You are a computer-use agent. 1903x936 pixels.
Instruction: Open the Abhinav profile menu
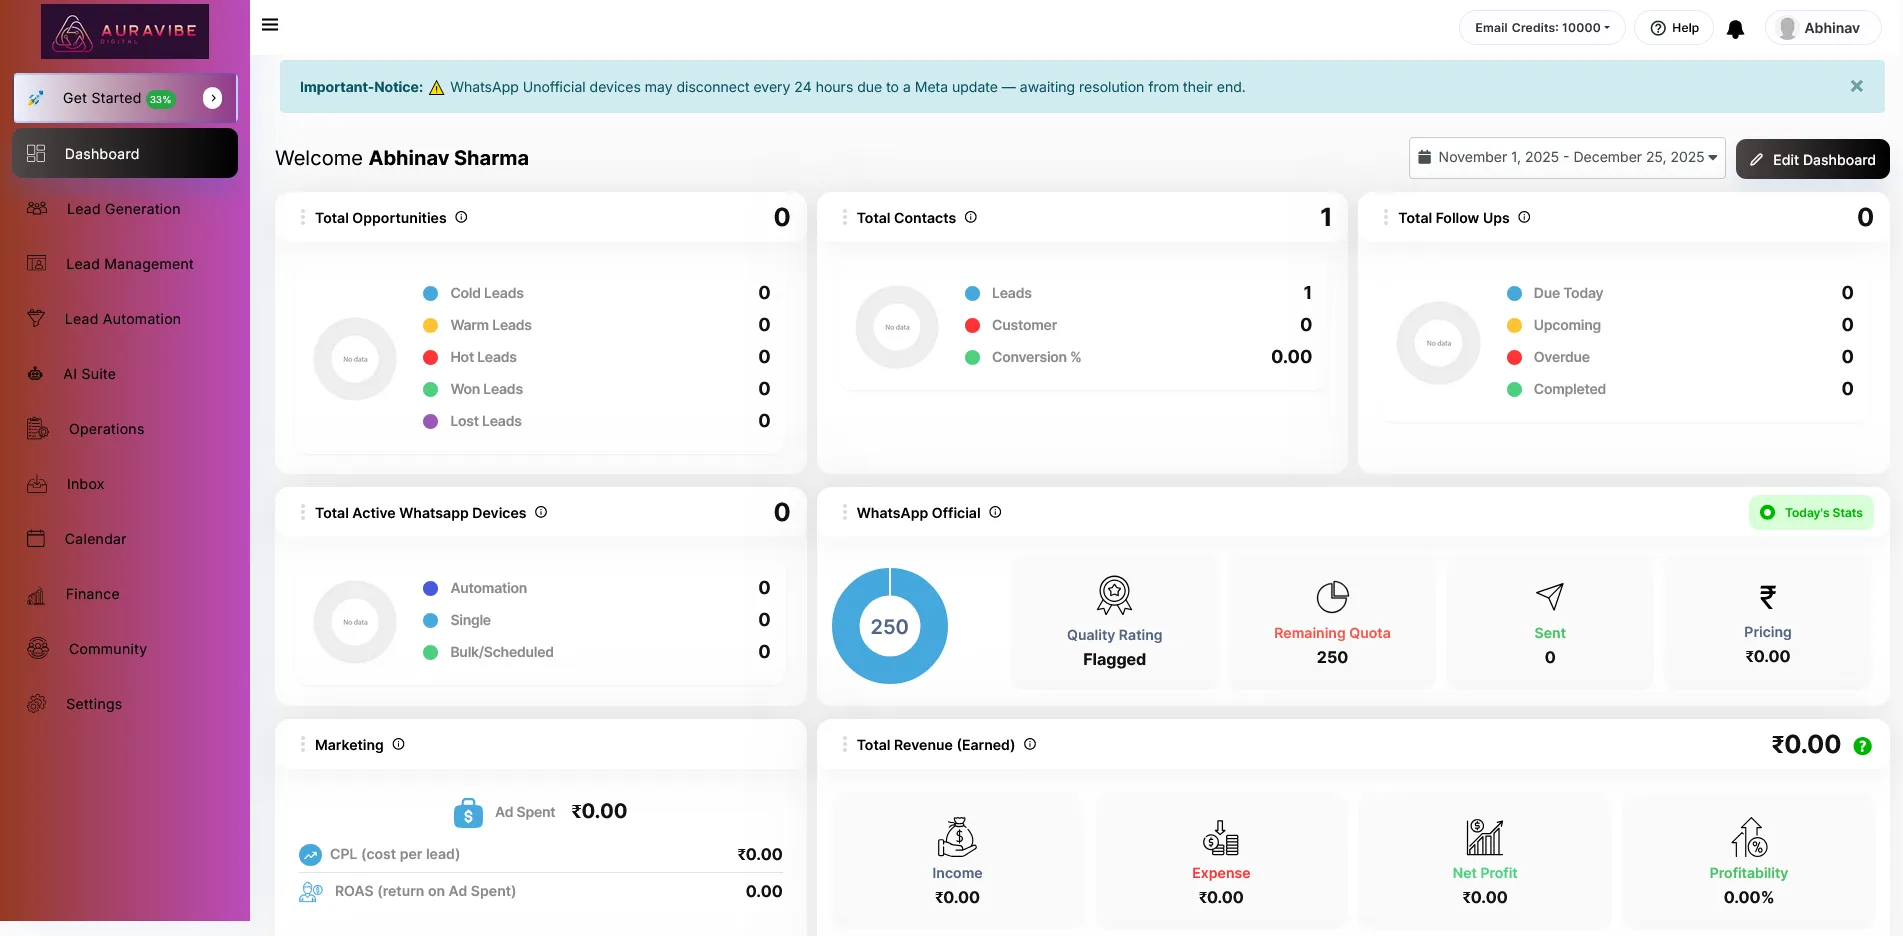click(x=1822, y=28)
